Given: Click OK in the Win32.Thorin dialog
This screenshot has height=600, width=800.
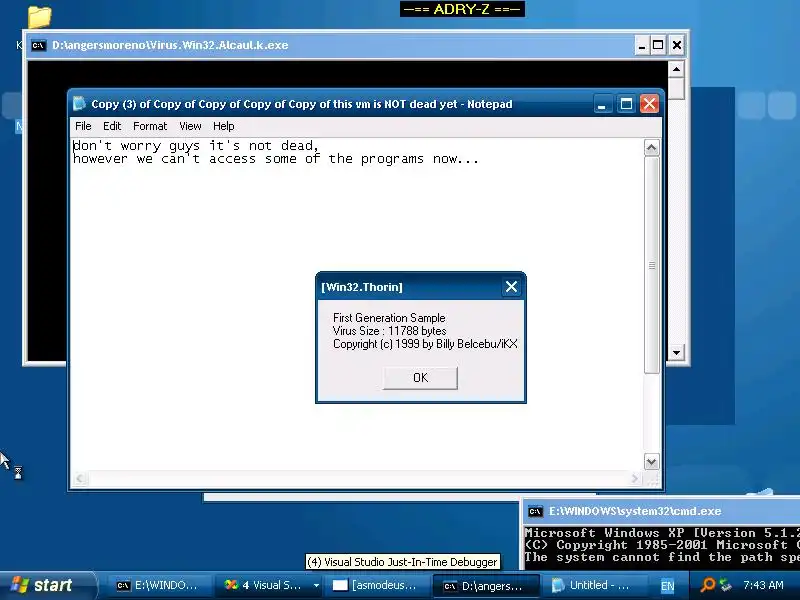Looking at the screenshot, I should pyautogui.click(x=420, y=378).
